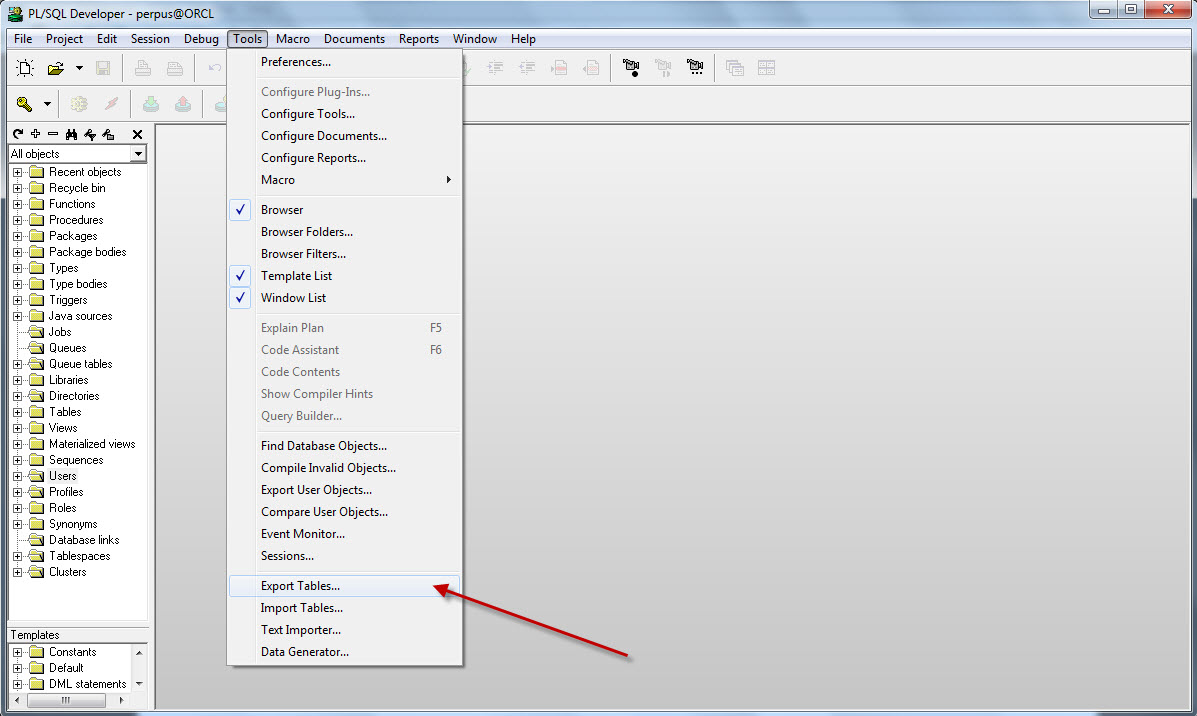Expand the Tables tree node

pyautogui.click(x=18, y=411)
